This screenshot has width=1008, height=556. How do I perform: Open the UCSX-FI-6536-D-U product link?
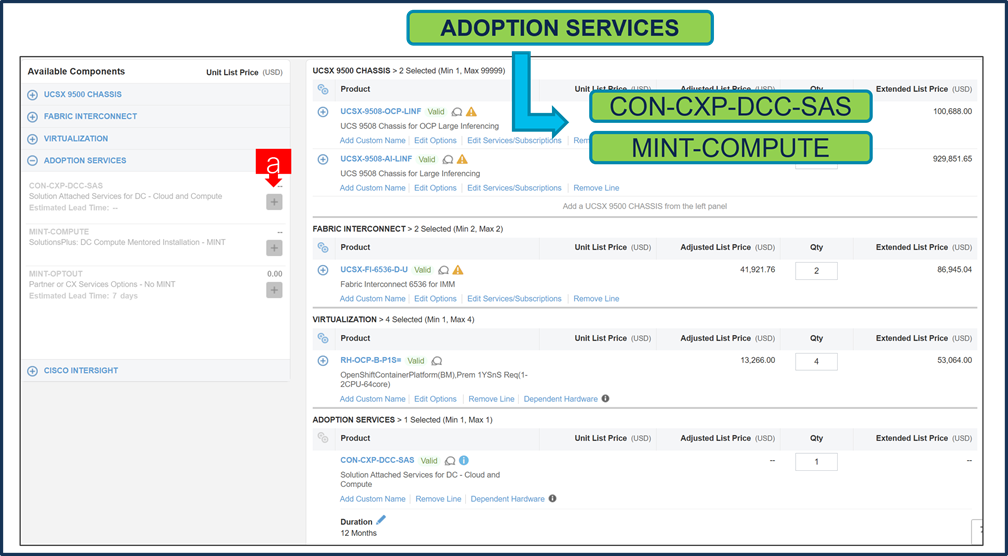coord(374,269)
